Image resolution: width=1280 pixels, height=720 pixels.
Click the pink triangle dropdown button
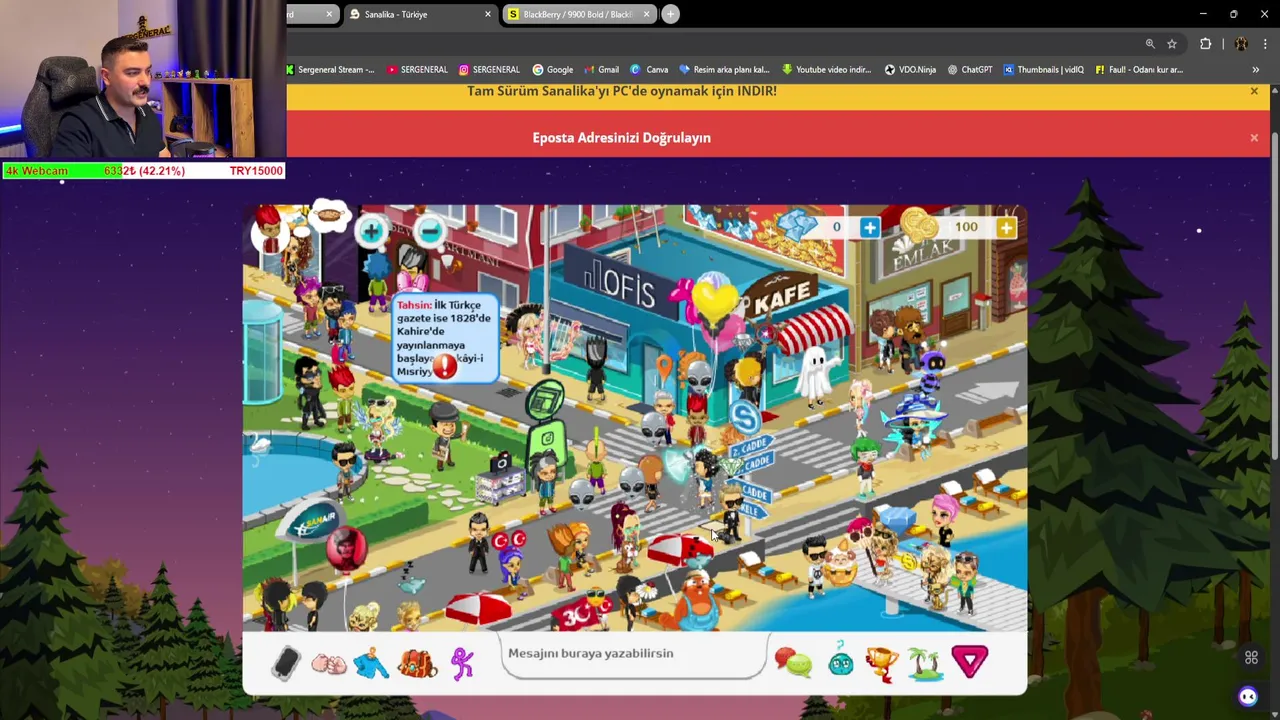point(969,661)
